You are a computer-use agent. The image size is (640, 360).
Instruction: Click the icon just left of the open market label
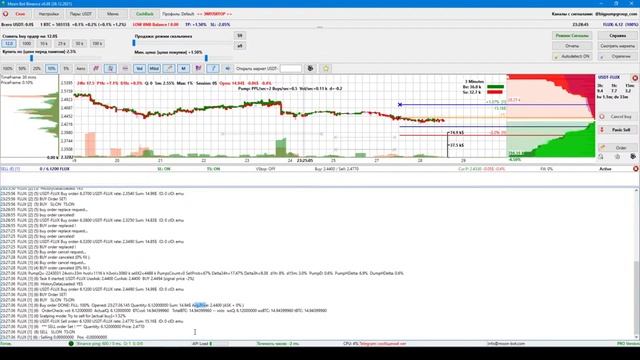pos(227,69)
